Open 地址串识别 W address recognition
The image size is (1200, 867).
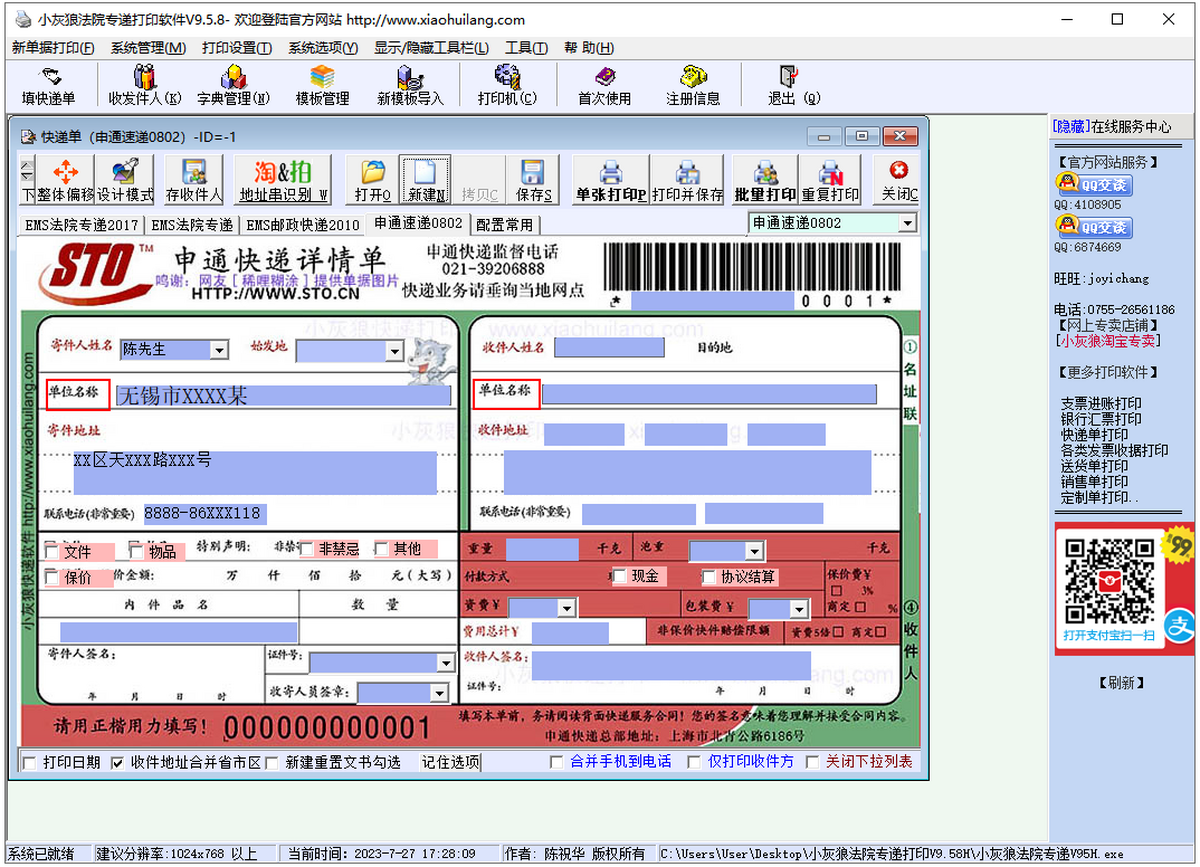283,181
